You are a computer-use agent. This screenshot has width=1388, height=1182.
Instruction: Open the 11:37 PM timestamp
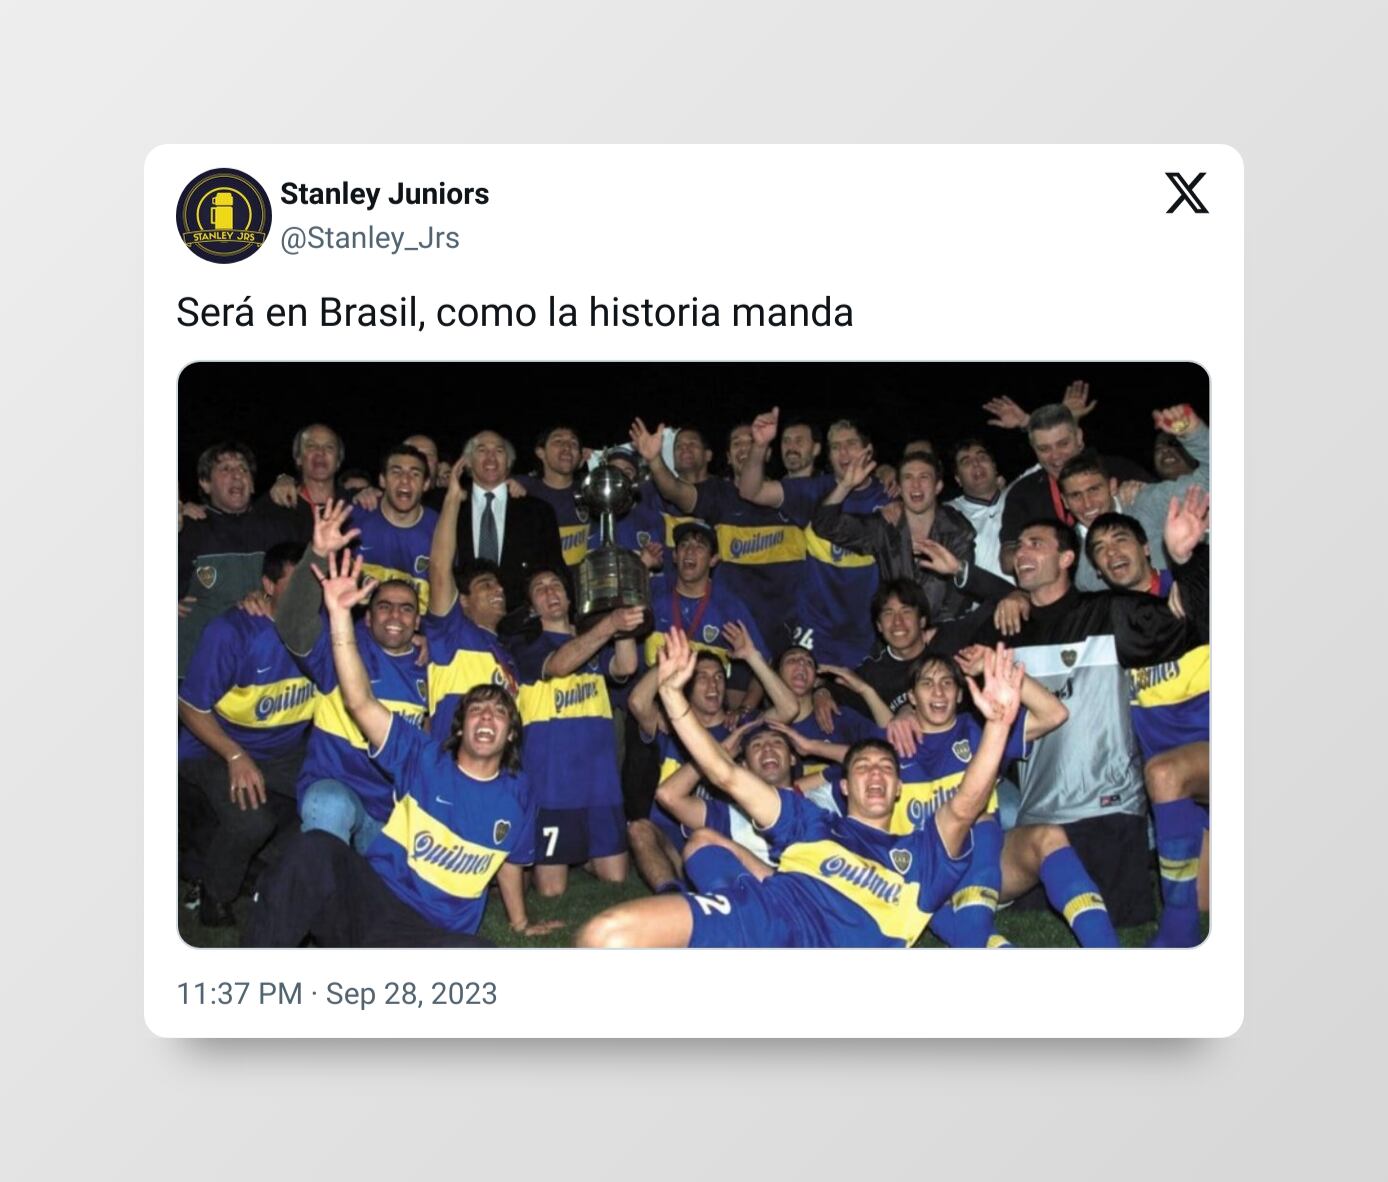coord(239,994)
